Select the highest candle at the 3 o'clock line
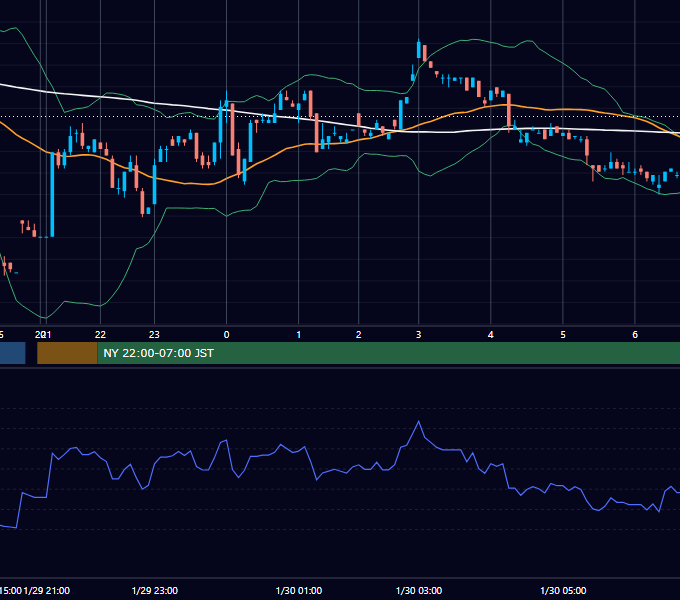This screenshot has height=600, width=680. click(x=419, y=49)
